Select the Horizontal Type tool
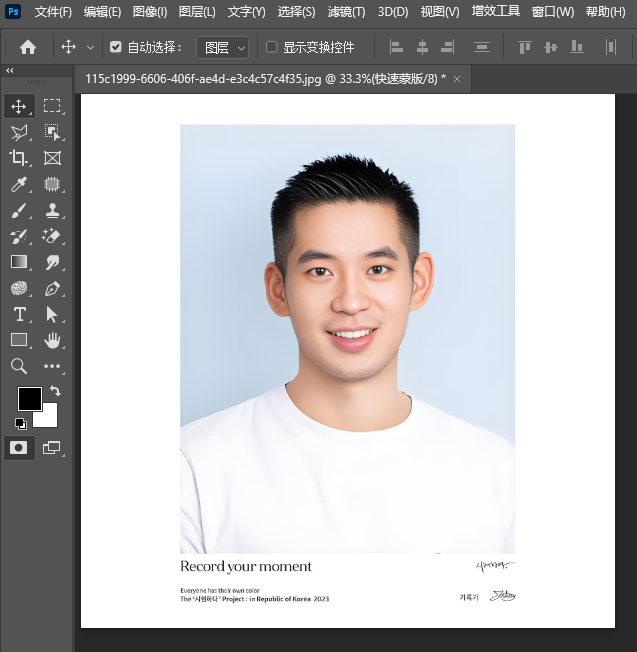Image resolution: width=637 pixels, height=652 pixels. pos(19,315)
